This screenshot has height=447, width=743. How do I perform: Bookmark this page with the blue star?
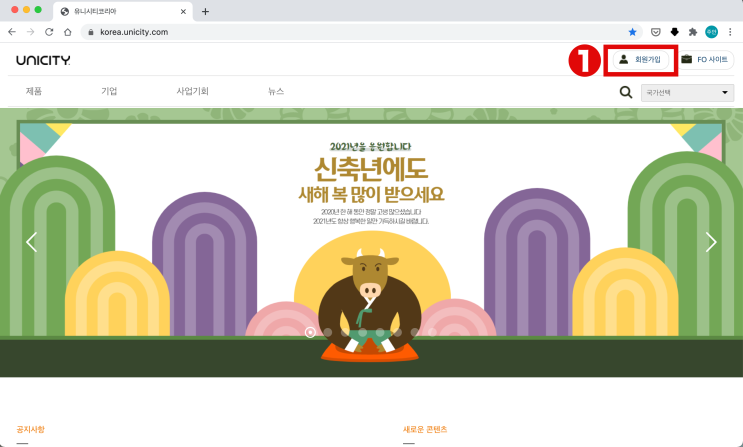(632, 32)
